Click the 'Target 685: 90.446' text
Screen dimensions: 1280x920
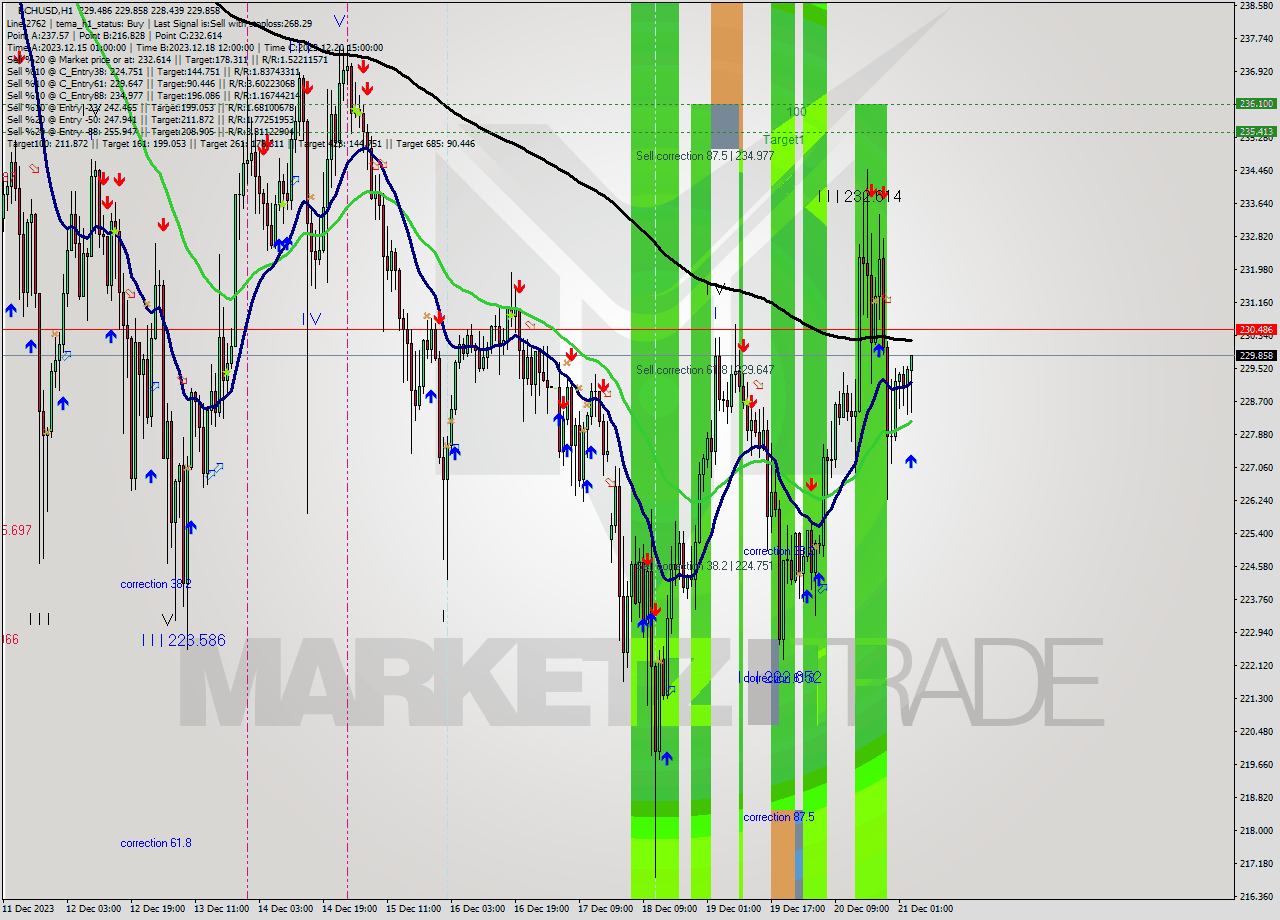436,144
